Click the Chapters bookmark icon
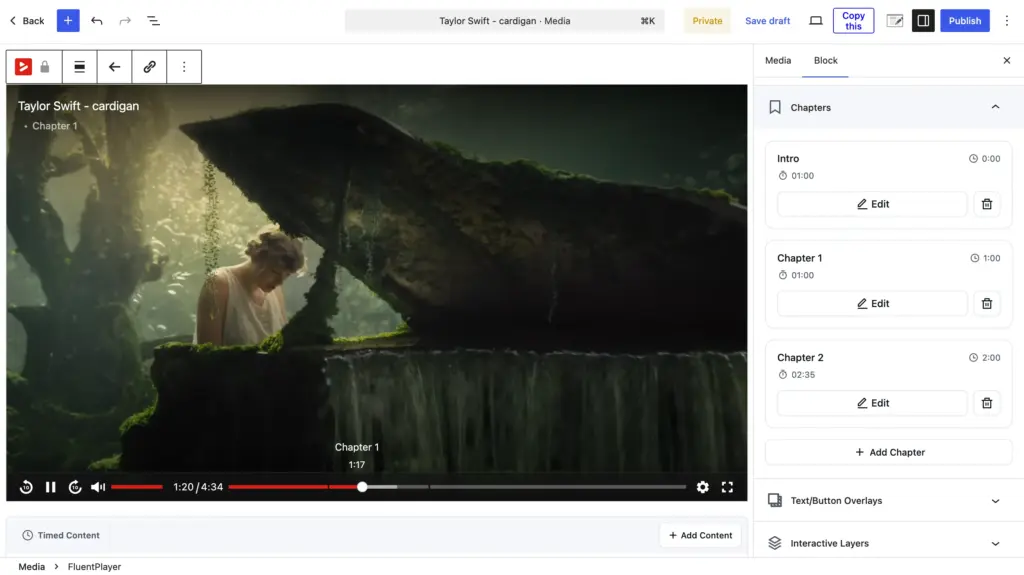 (775, 107)
